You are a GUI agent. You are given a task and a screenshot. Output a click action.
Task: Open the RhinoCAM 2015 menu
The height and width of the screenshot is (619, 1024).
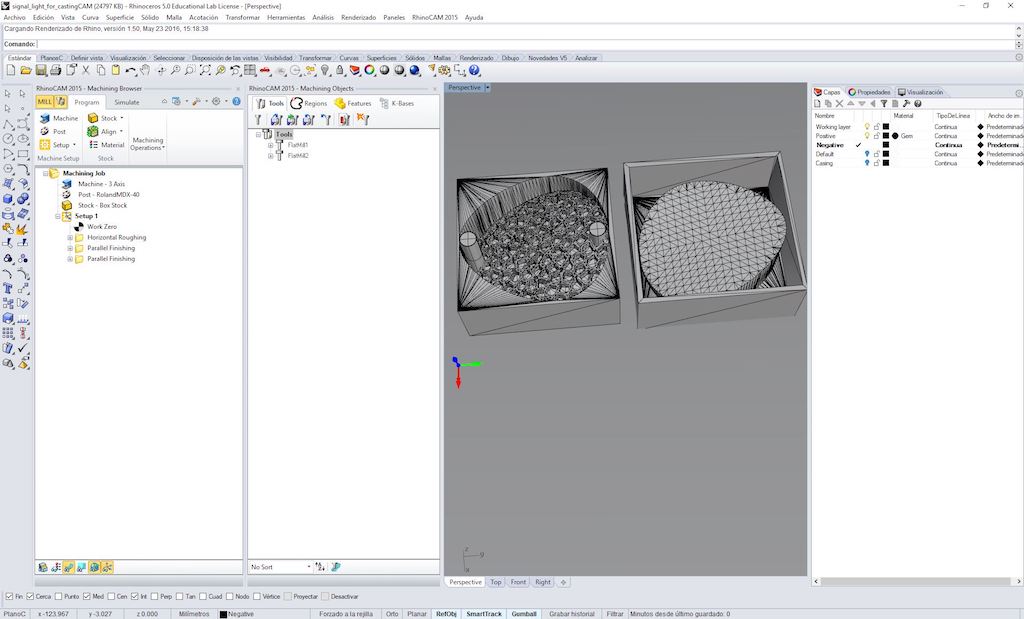pos(434,18)
